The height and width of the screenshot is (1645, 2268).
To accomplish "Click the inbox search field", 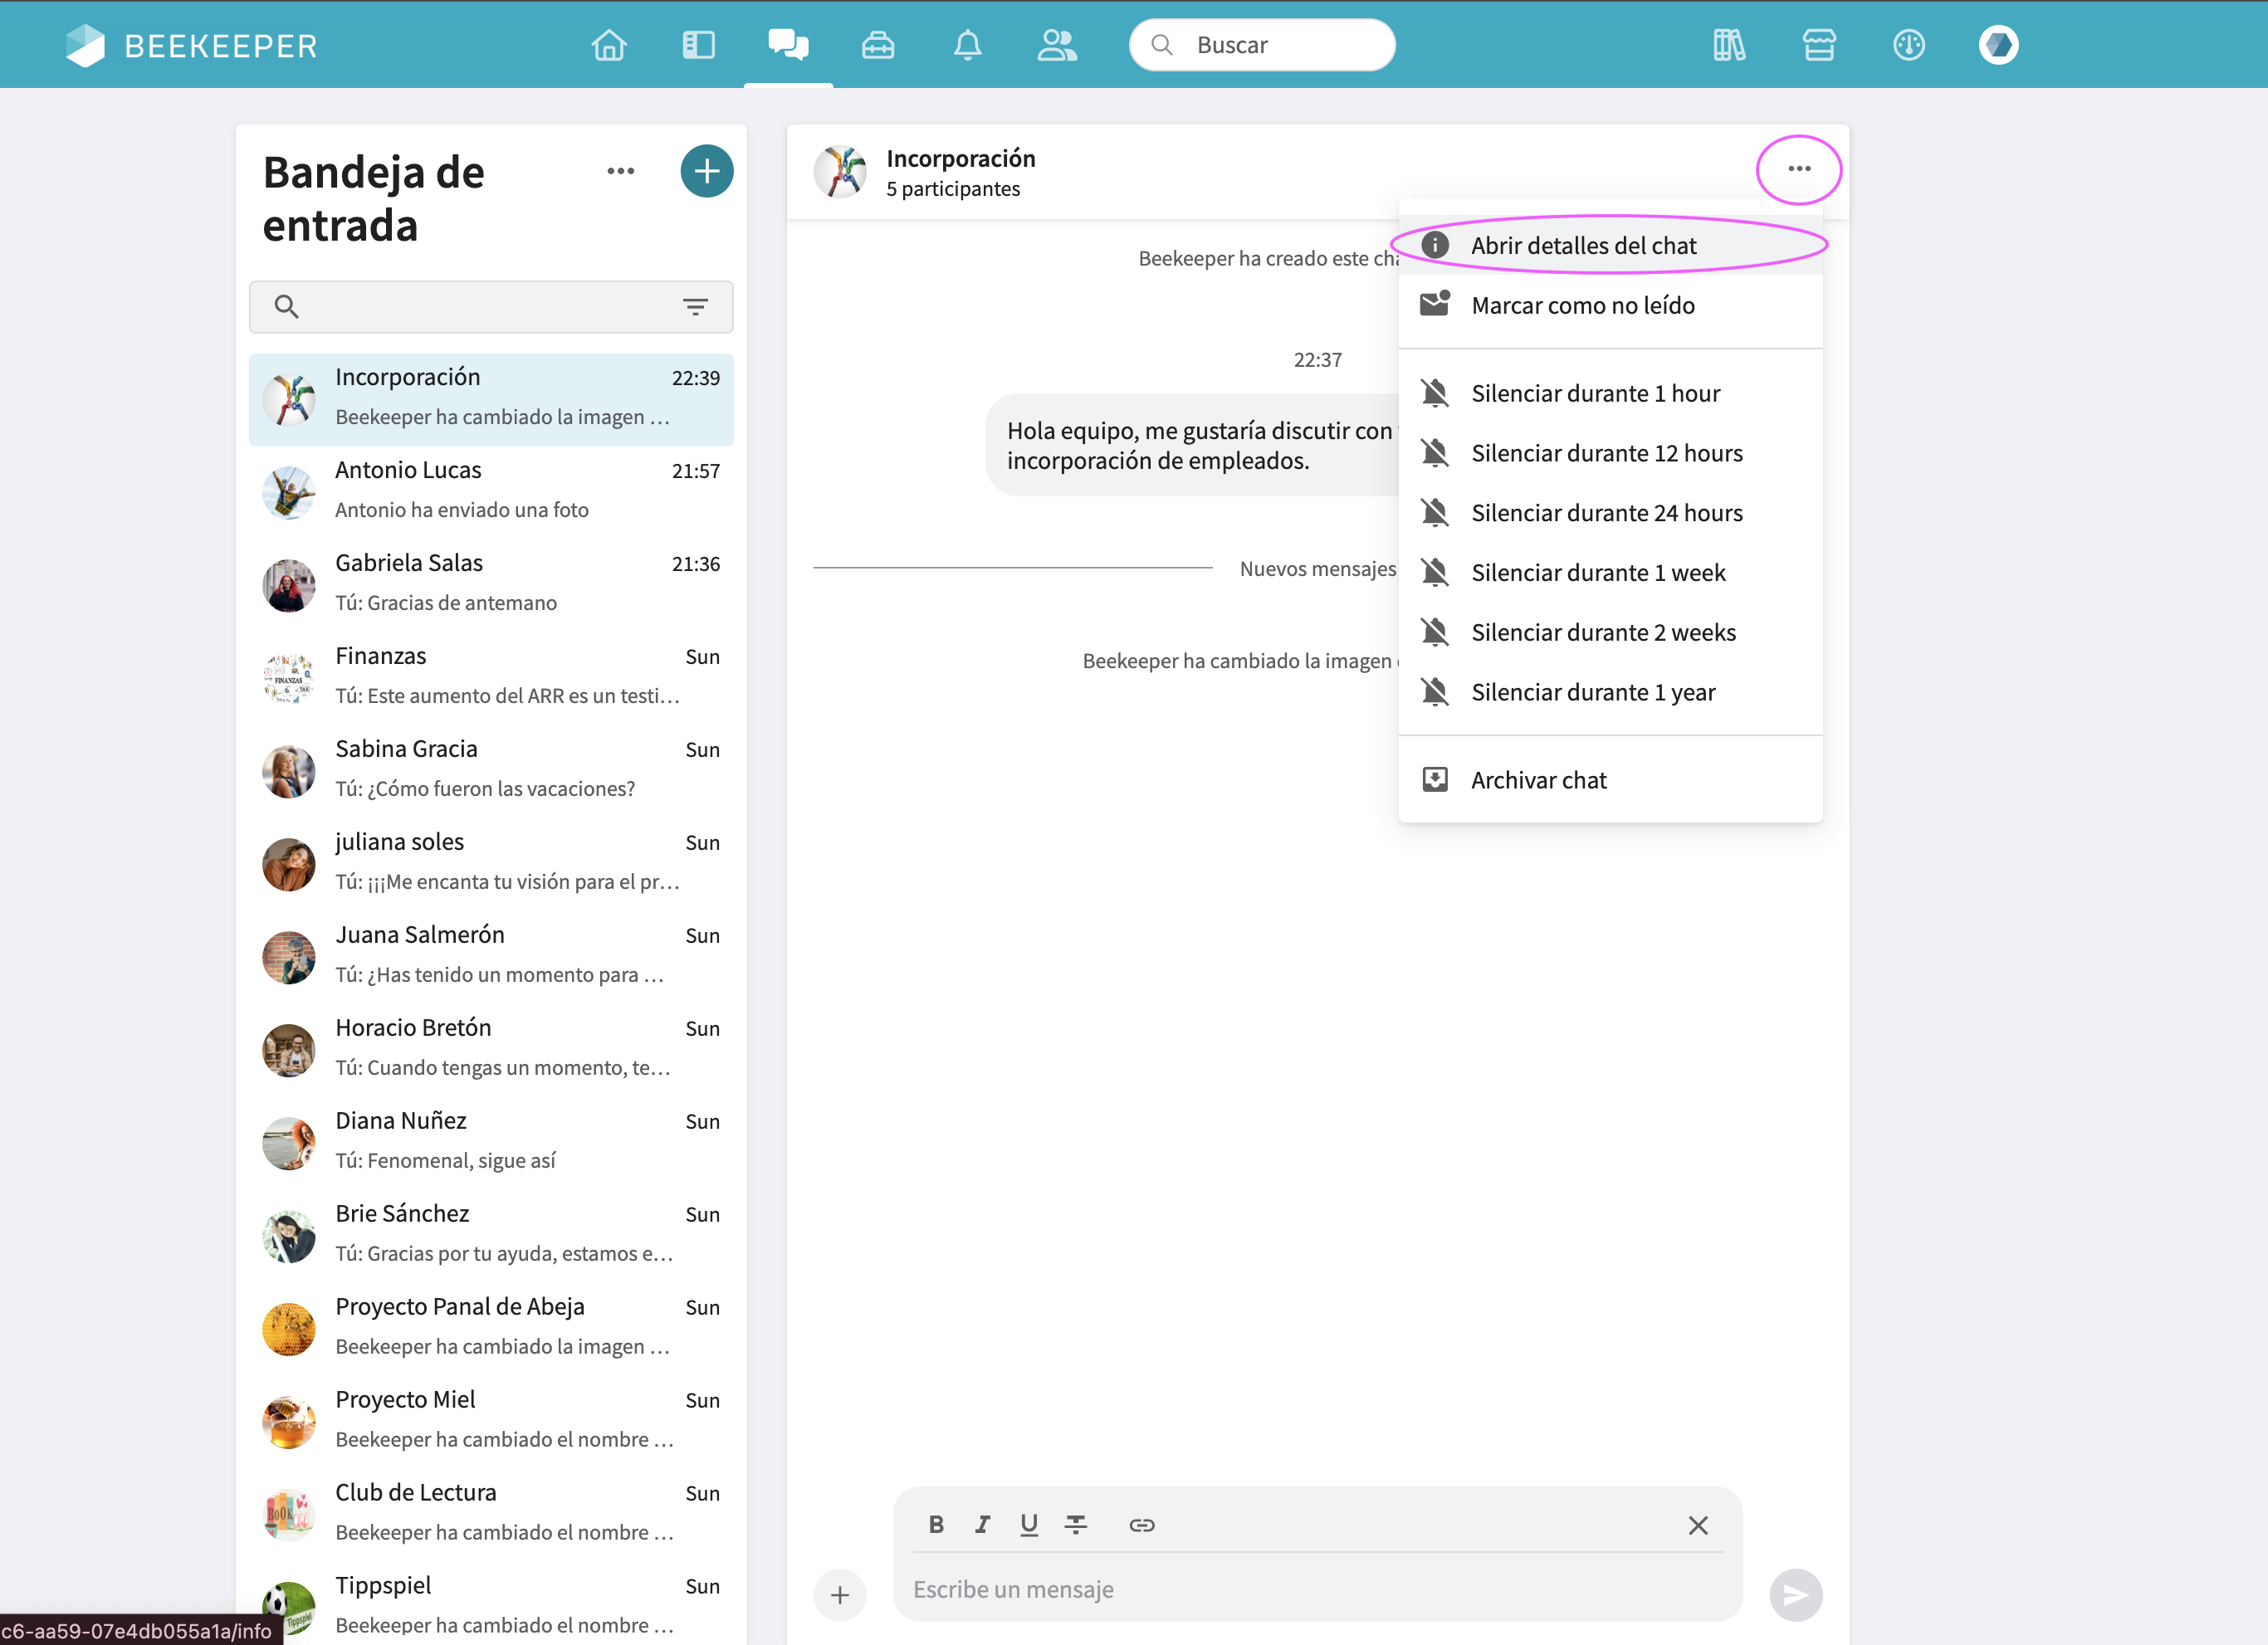I will pos(490,307).
